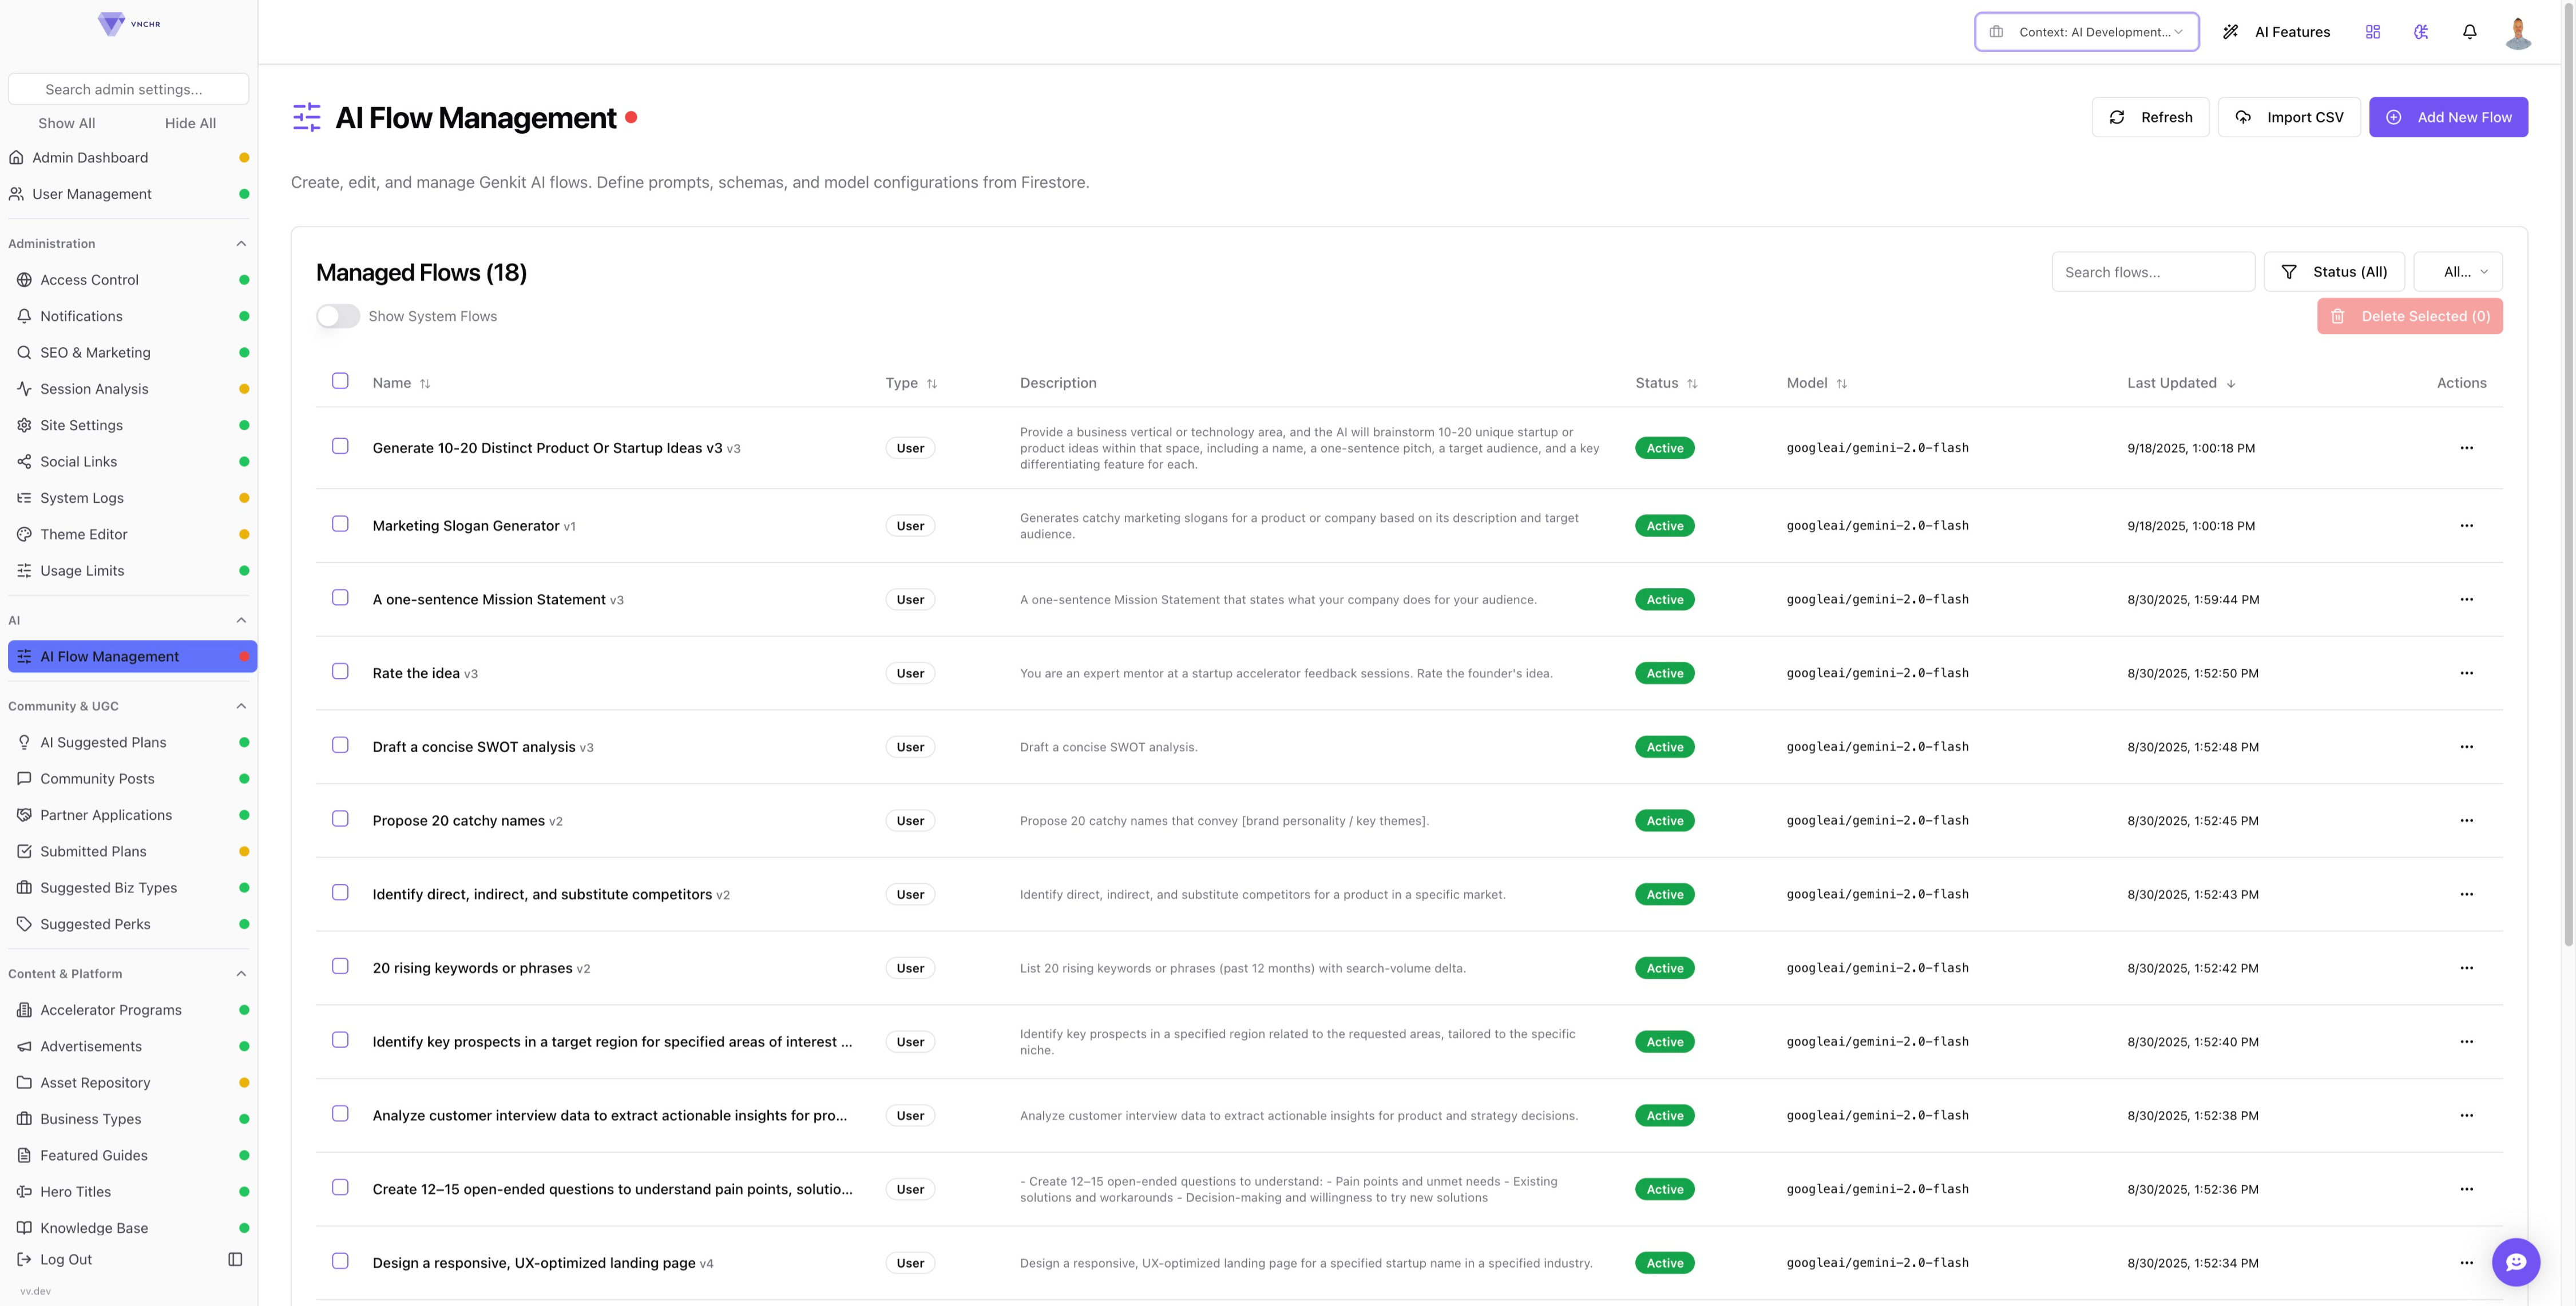The width and height of the screenshot is (2576, 1306).
Task: Click the notifications bell icon in header
Action: [x=2469, y=32]
